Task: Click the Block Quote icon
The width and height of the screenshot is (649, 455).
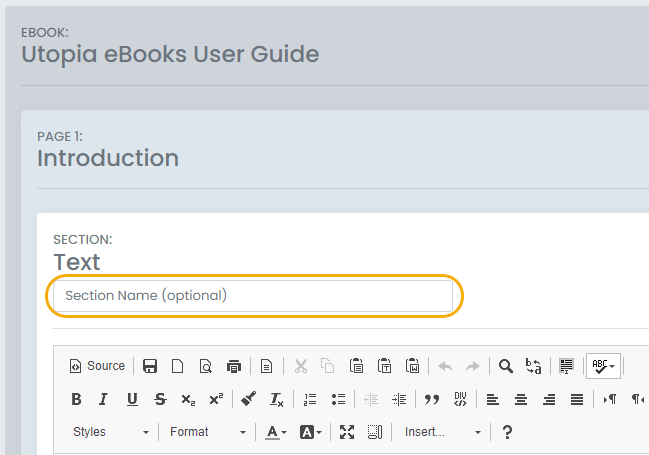Action: 432,399
